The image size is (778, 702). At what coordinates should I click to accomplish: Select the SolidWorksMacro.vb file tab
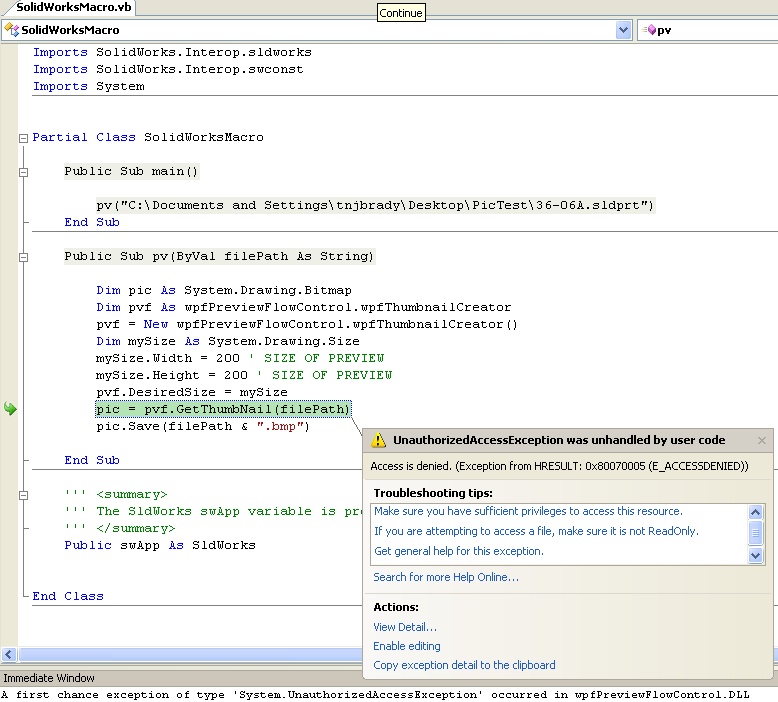click(x=73, y=7)
